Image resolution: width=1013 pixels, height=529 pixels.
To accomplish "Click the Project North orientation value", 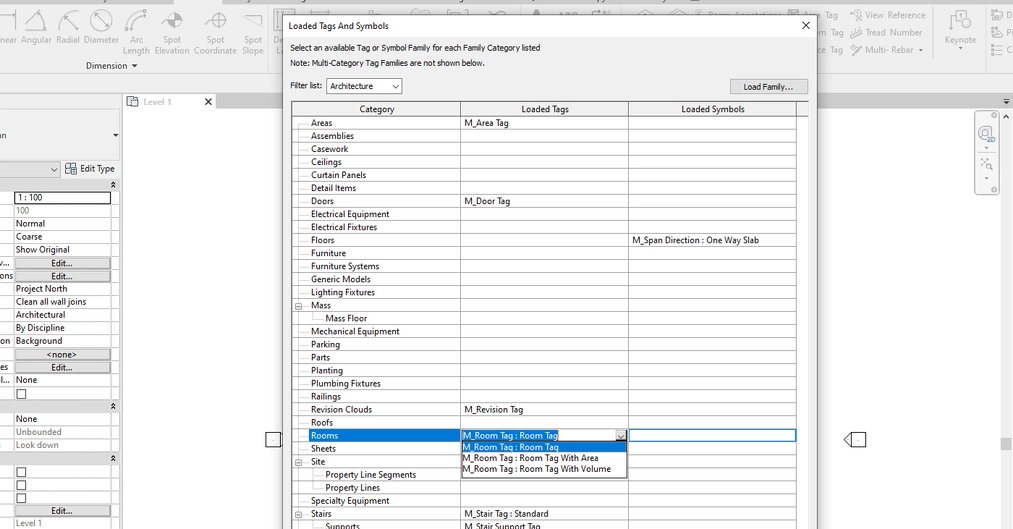I will pos(63,289).
